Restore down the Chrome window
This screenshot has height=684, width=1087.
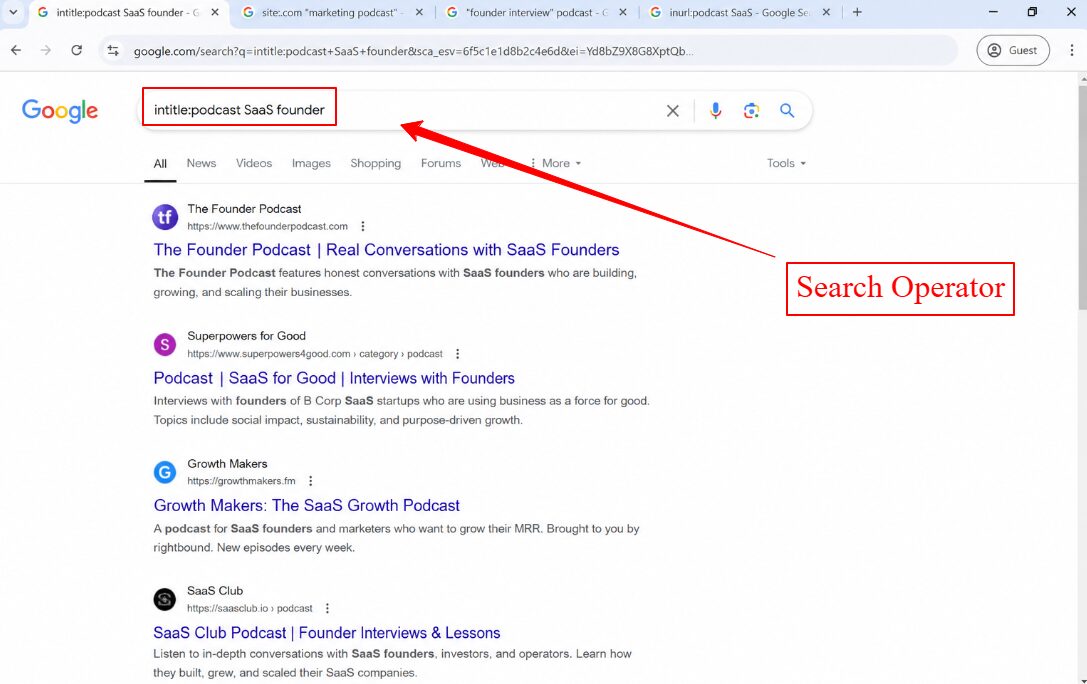click(1032, 12)
